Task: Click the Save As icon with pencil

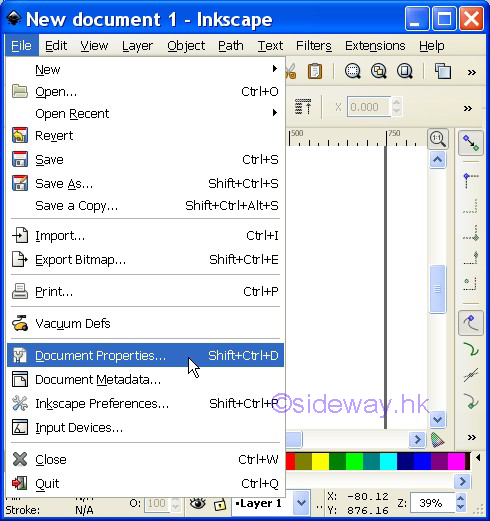Action: coord(20,183)
